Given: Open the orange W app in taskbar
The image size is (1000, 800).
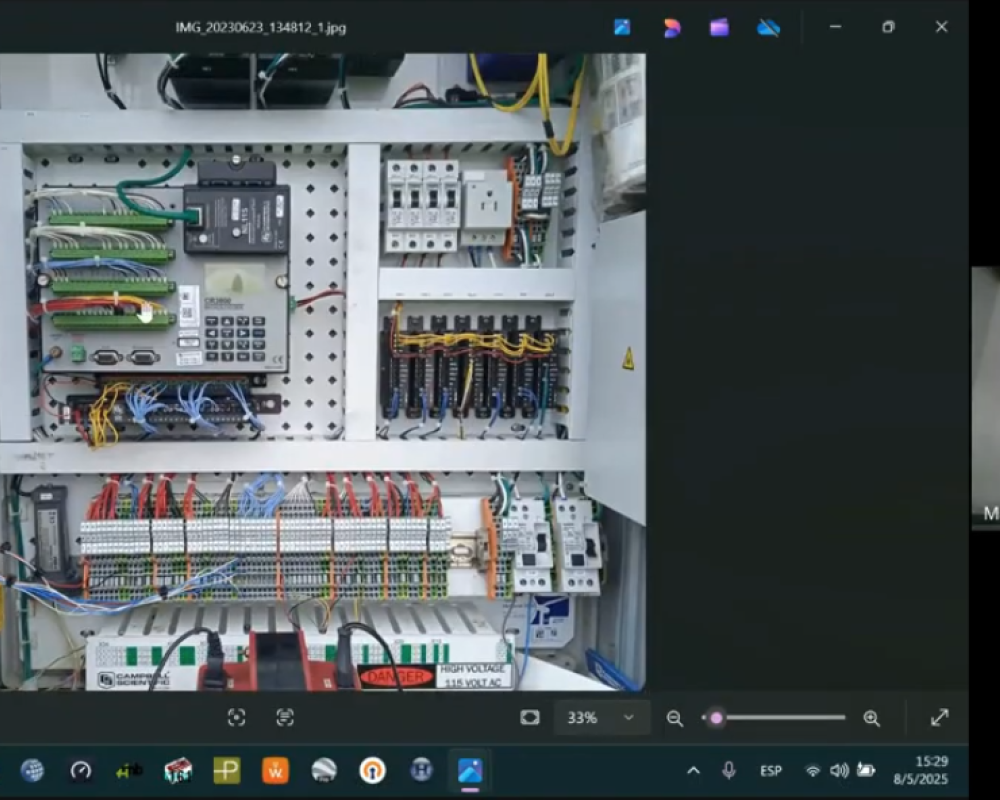Looking at the screenshot, I should [275, 770].
